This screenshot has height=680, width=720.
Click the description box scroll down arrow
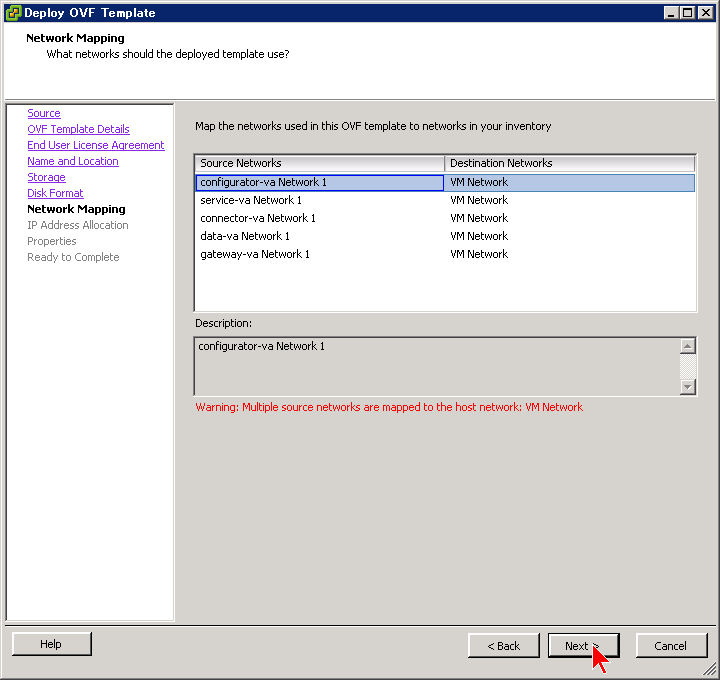(687, 387)
